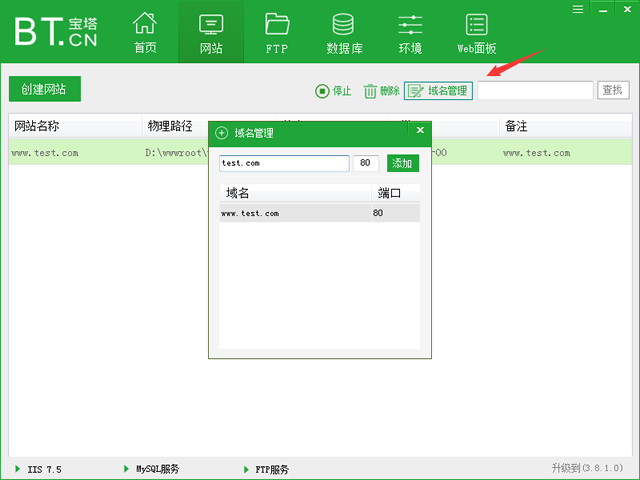
Task: Open the Web面板 panel icon
Action: click(x=476, y=24)
